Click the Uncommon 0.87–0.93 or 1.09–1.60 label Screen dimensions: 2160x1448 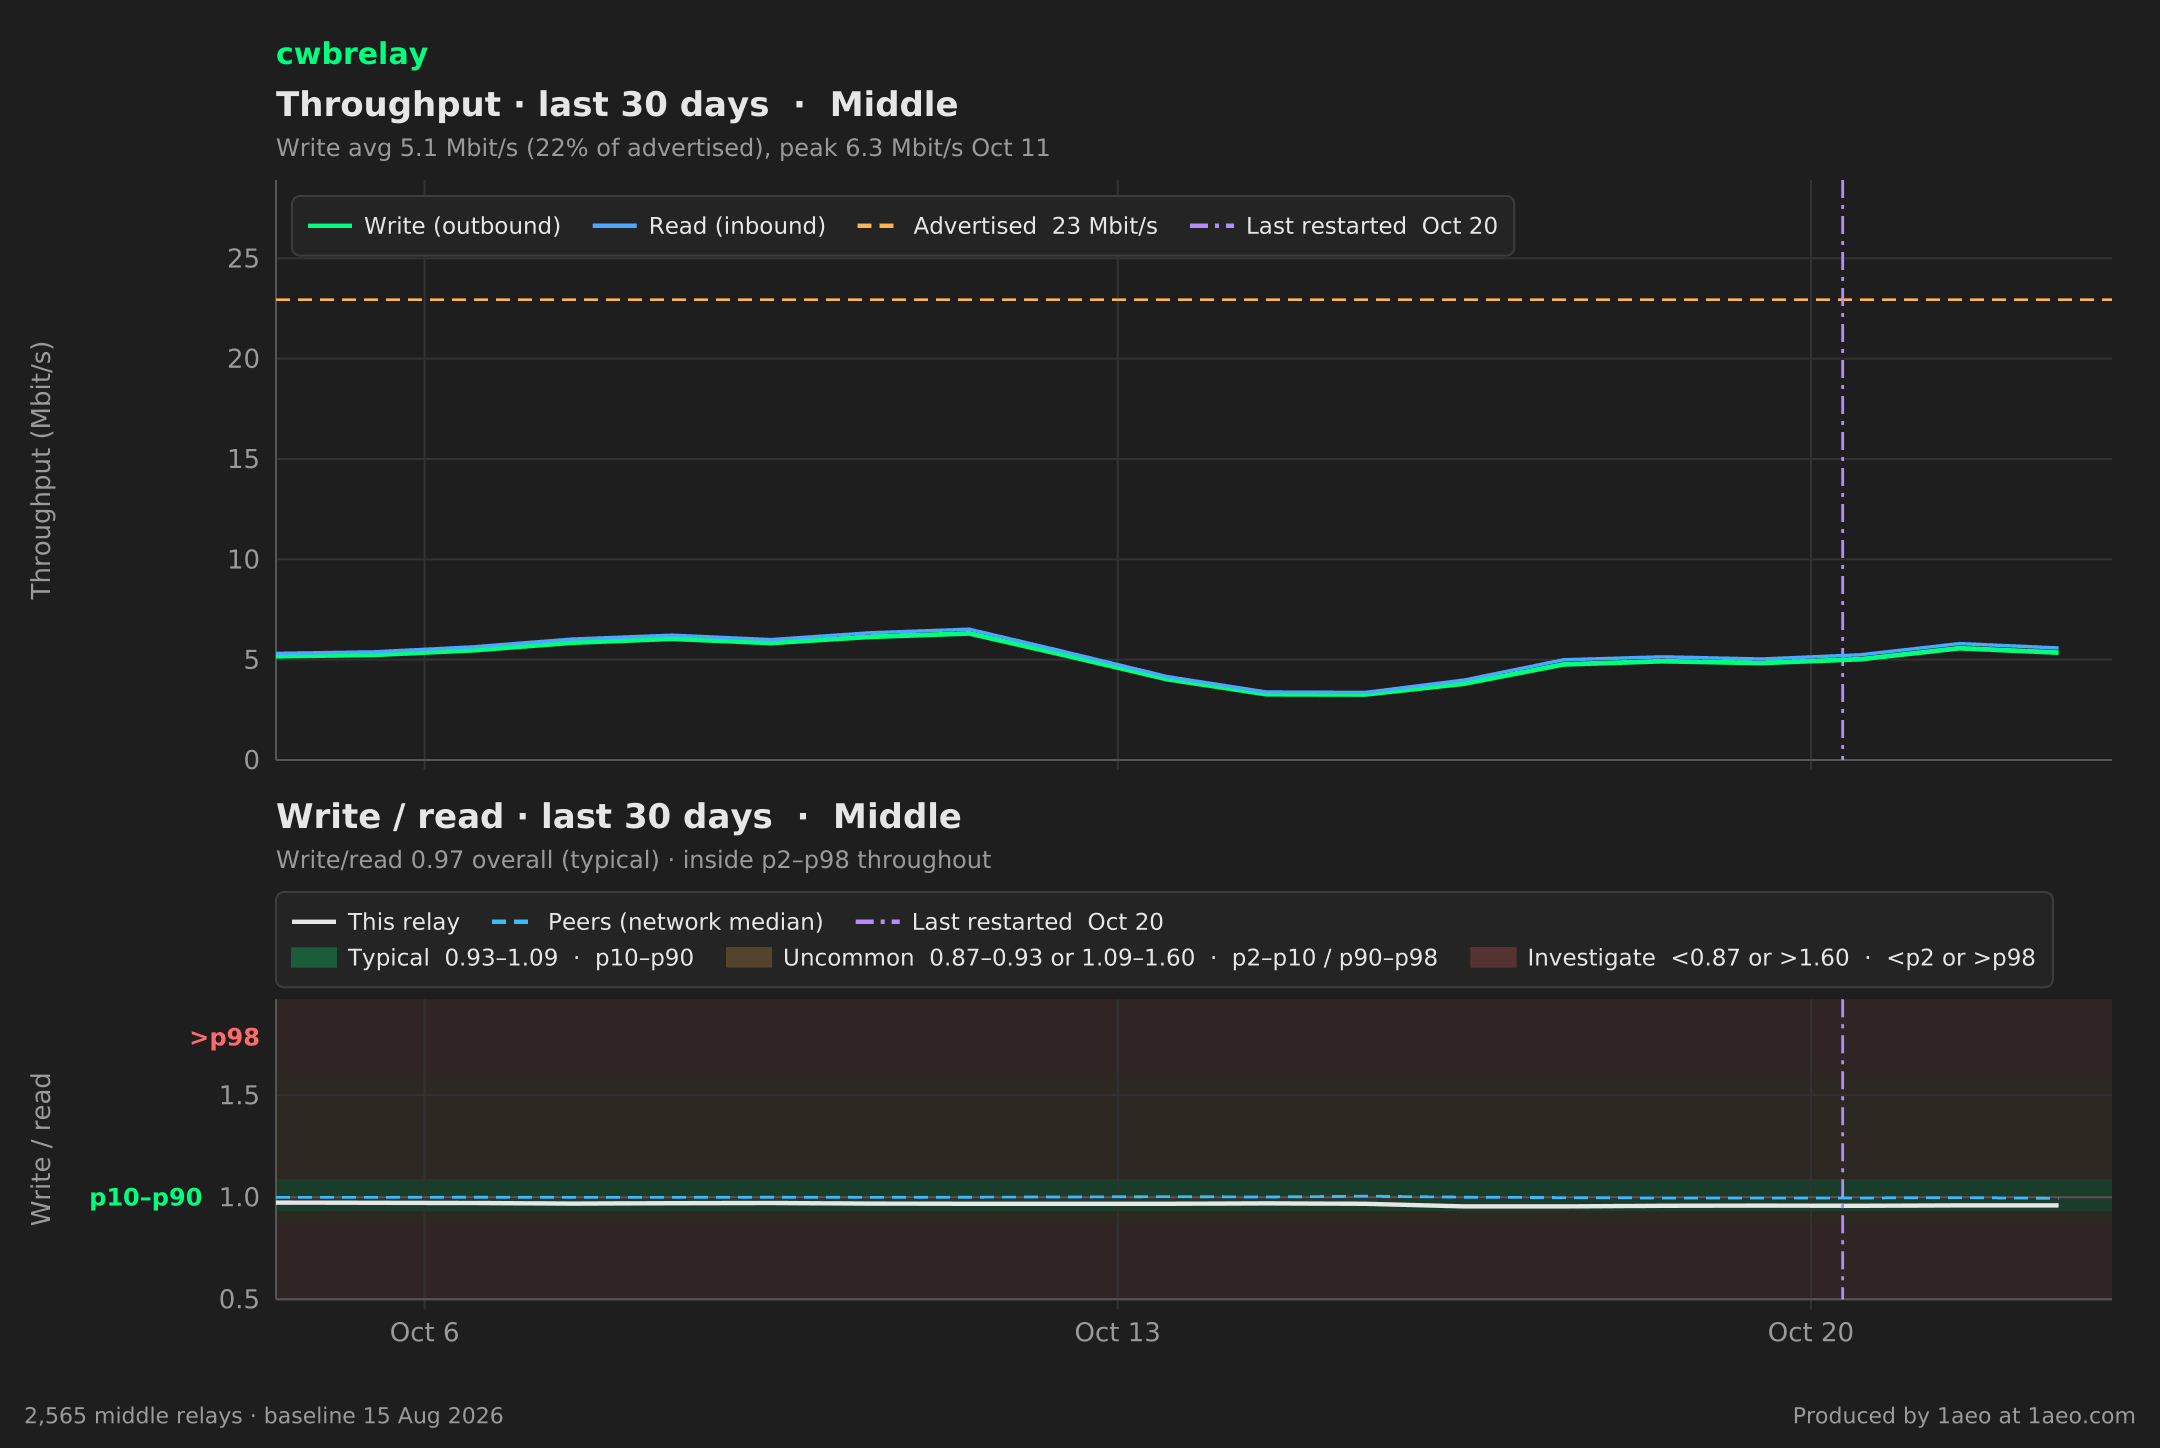tap(1110, 958)
